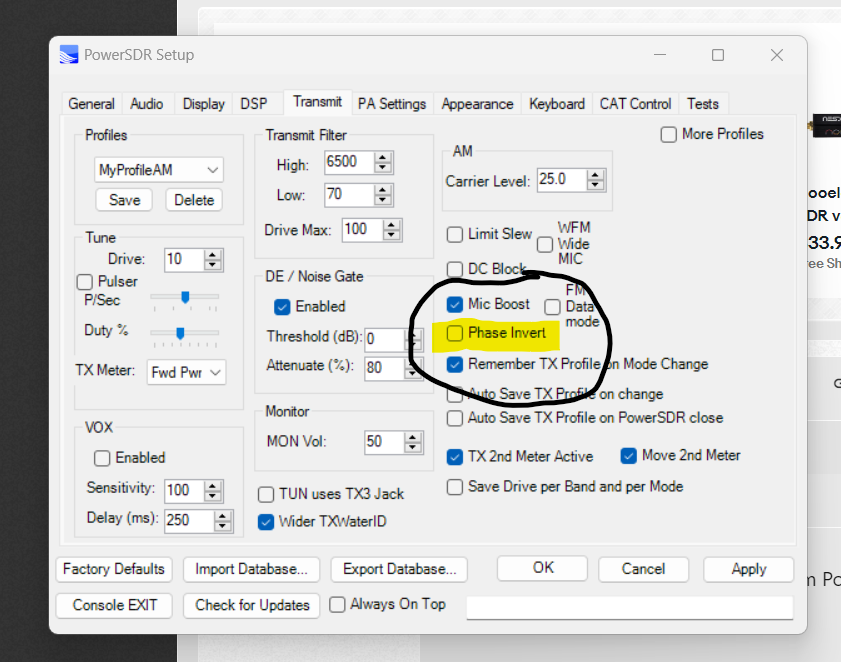Click the PowerSDR app icon in title bar
The width and height of the screenshot is (841, 662).
click(x=68, y=55)
